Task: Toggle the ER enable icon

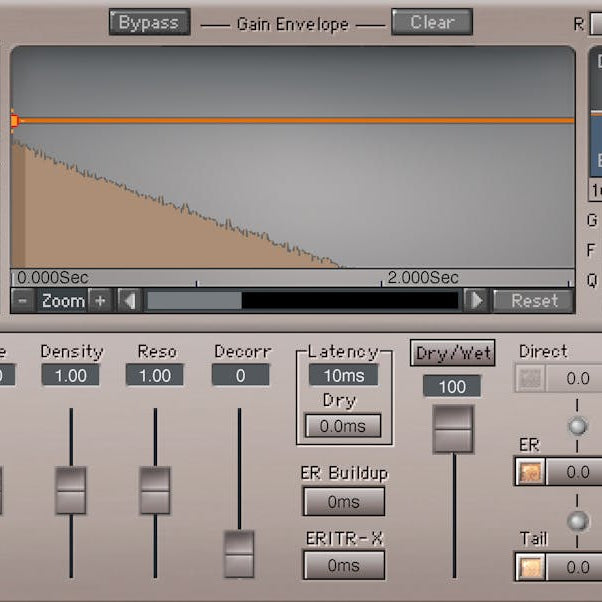Action: [530, 471]
